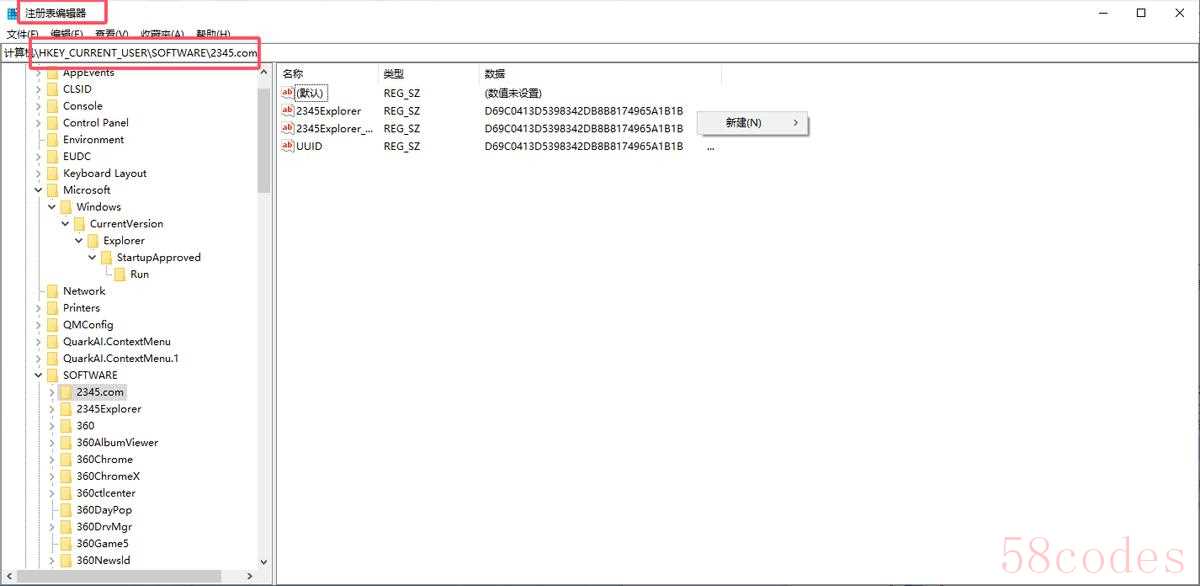Click the string icon of UUID value

[x=288, y=146]
